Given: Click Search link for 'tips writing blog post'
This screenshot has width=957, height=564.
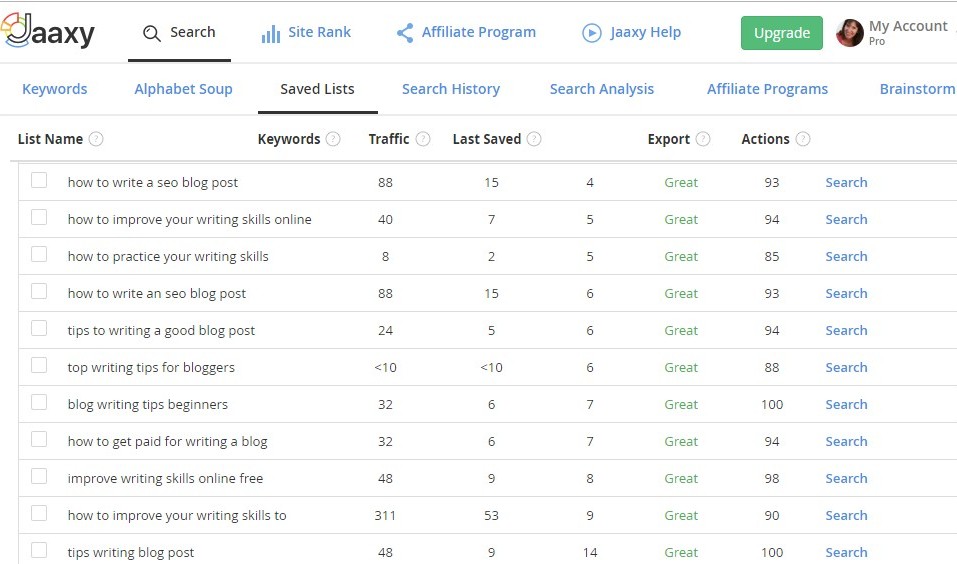Looking at the screenshot, I should coord(847,552).
